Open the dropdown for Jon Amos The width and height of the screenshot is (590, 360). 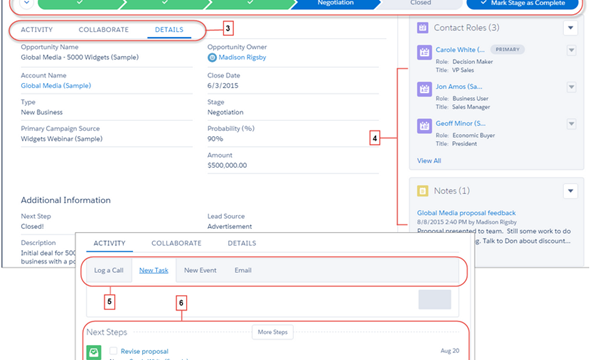[x=571, y=87]
